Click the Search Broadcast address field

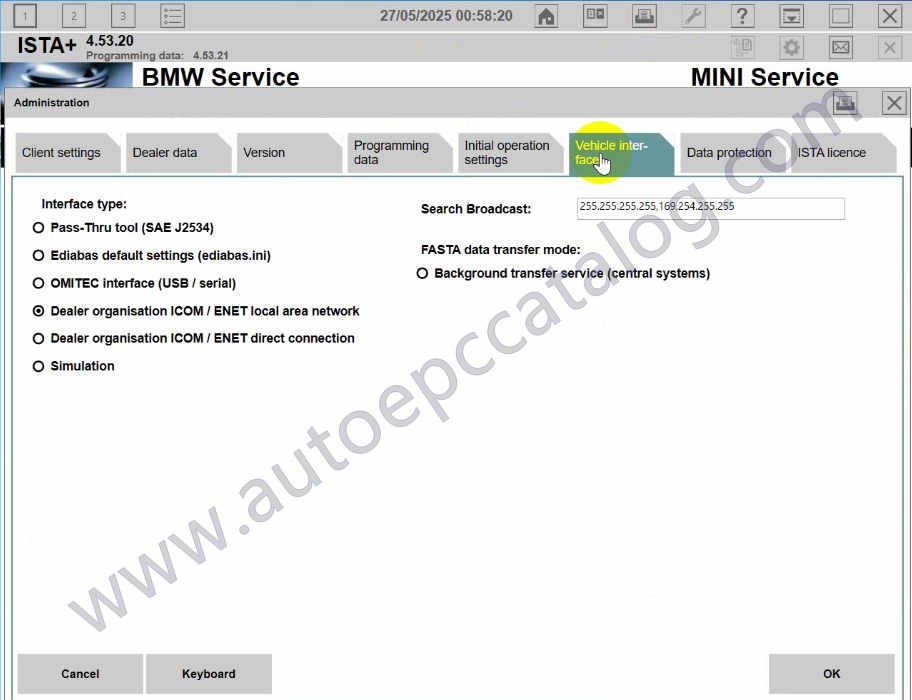pos(711,208)
